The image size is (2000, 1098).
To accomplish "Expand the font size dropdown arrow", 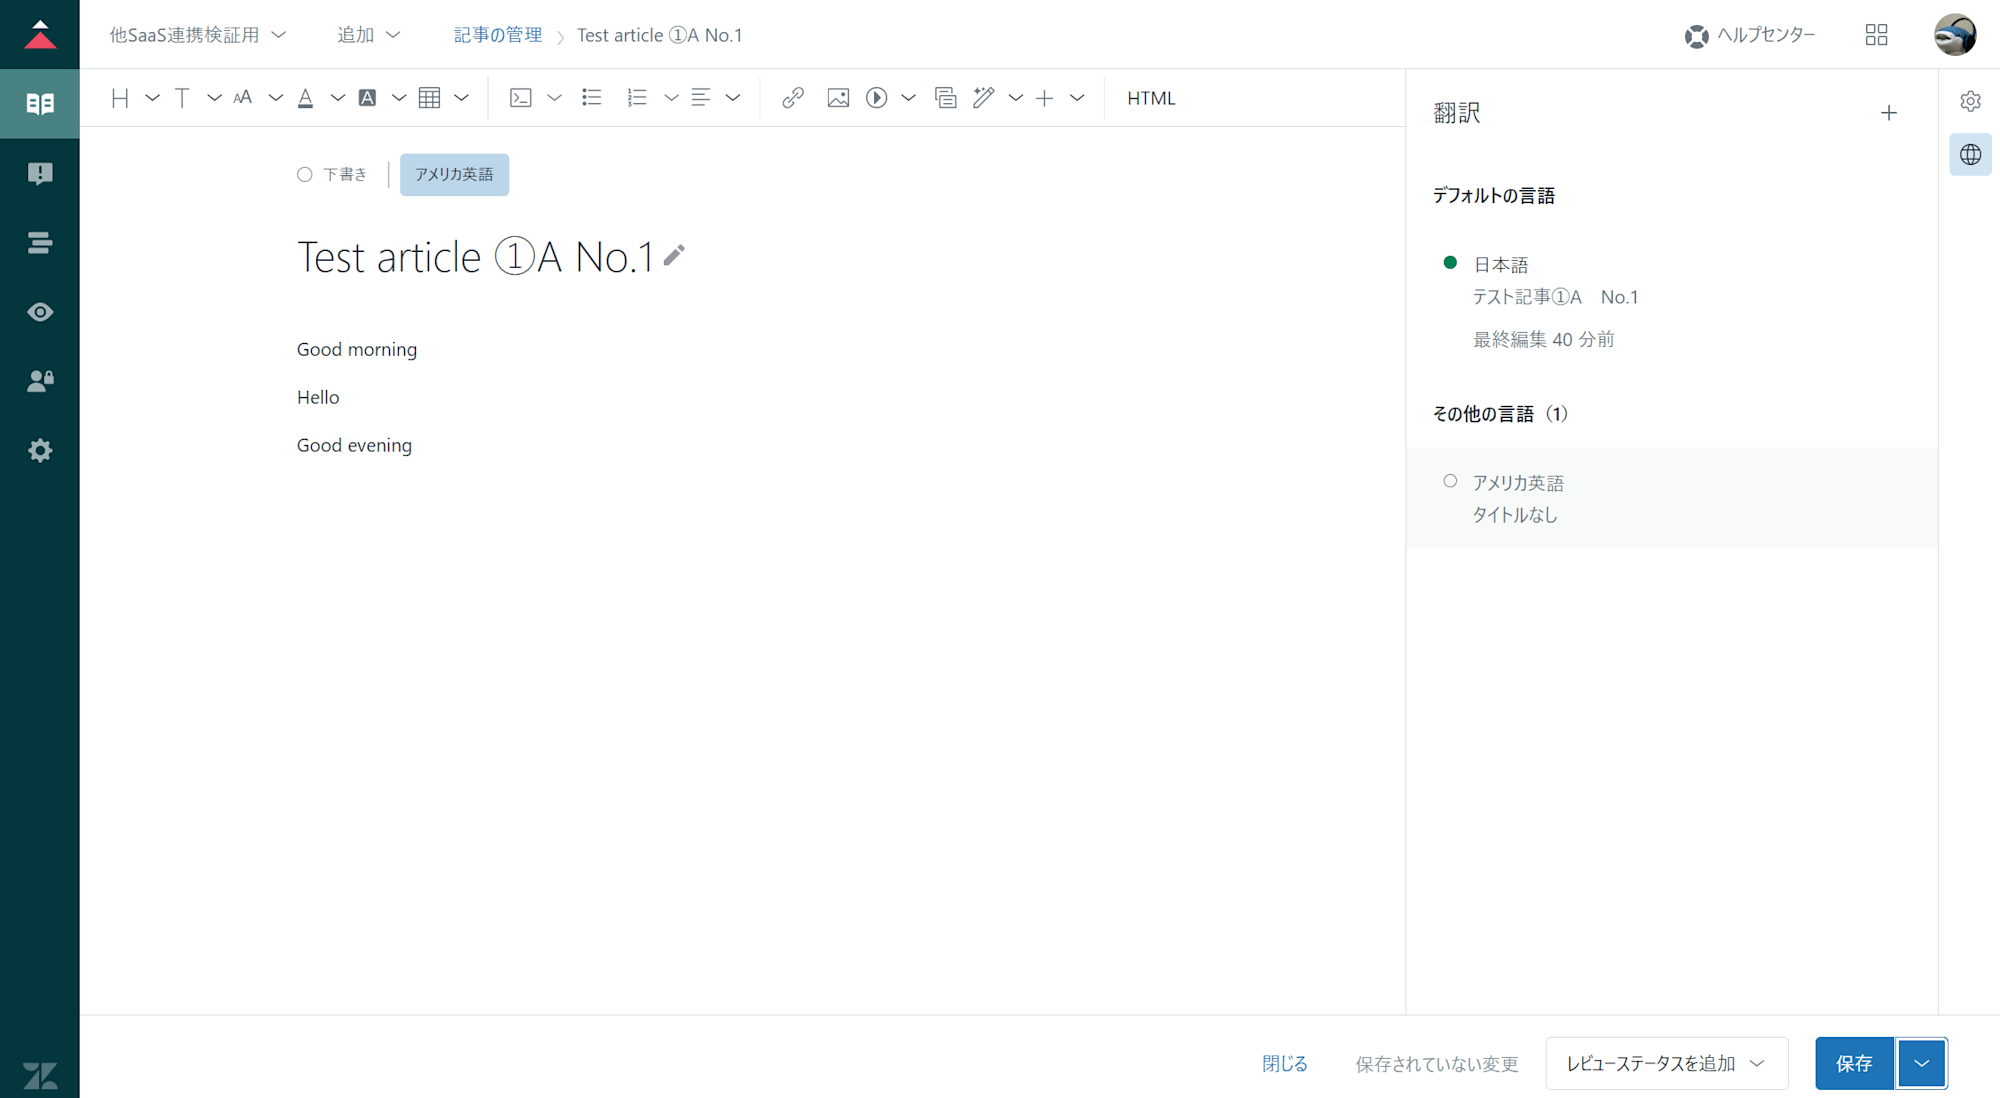I will 275,98.
